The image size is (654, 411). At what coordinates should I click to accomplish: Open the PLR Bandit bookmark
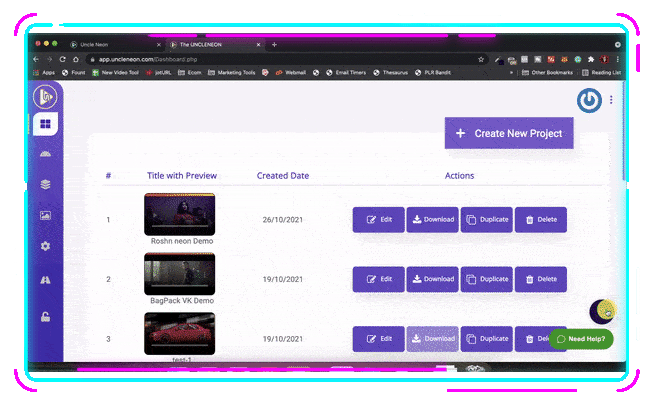tap(433, 73)
